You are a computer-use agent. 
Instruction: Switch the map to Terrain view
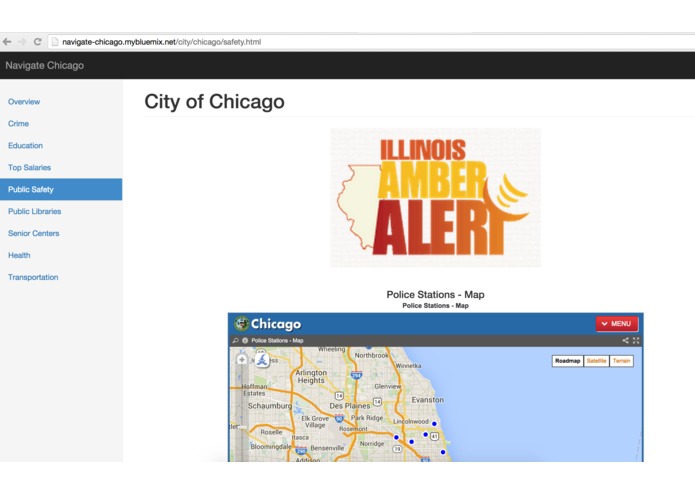click(621, 361)
